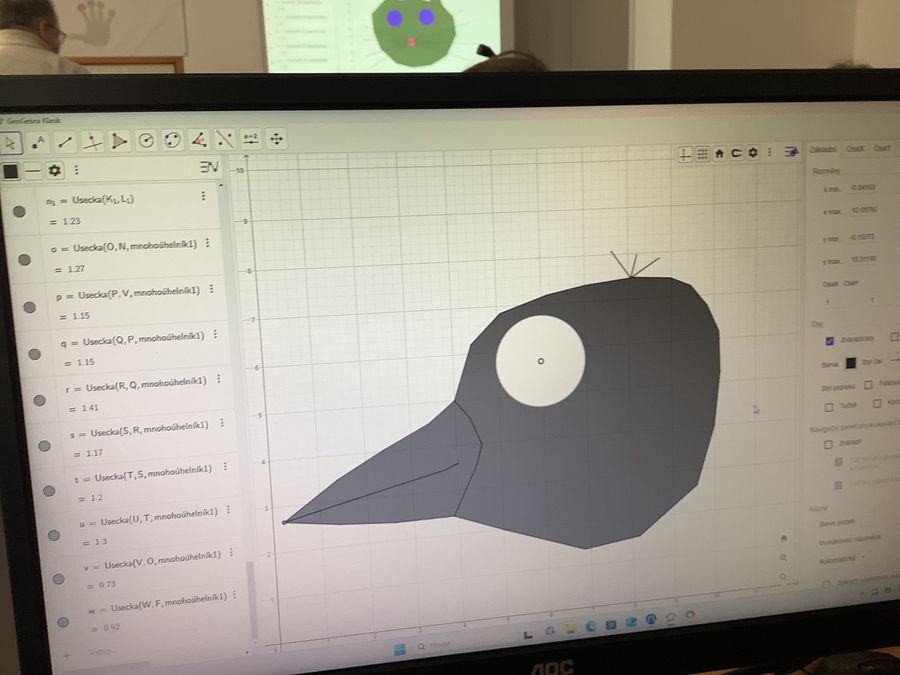Viewport: 900px width, 675px height.
Task: Select the Move Graphics View tool
Action: pos(277,138)
